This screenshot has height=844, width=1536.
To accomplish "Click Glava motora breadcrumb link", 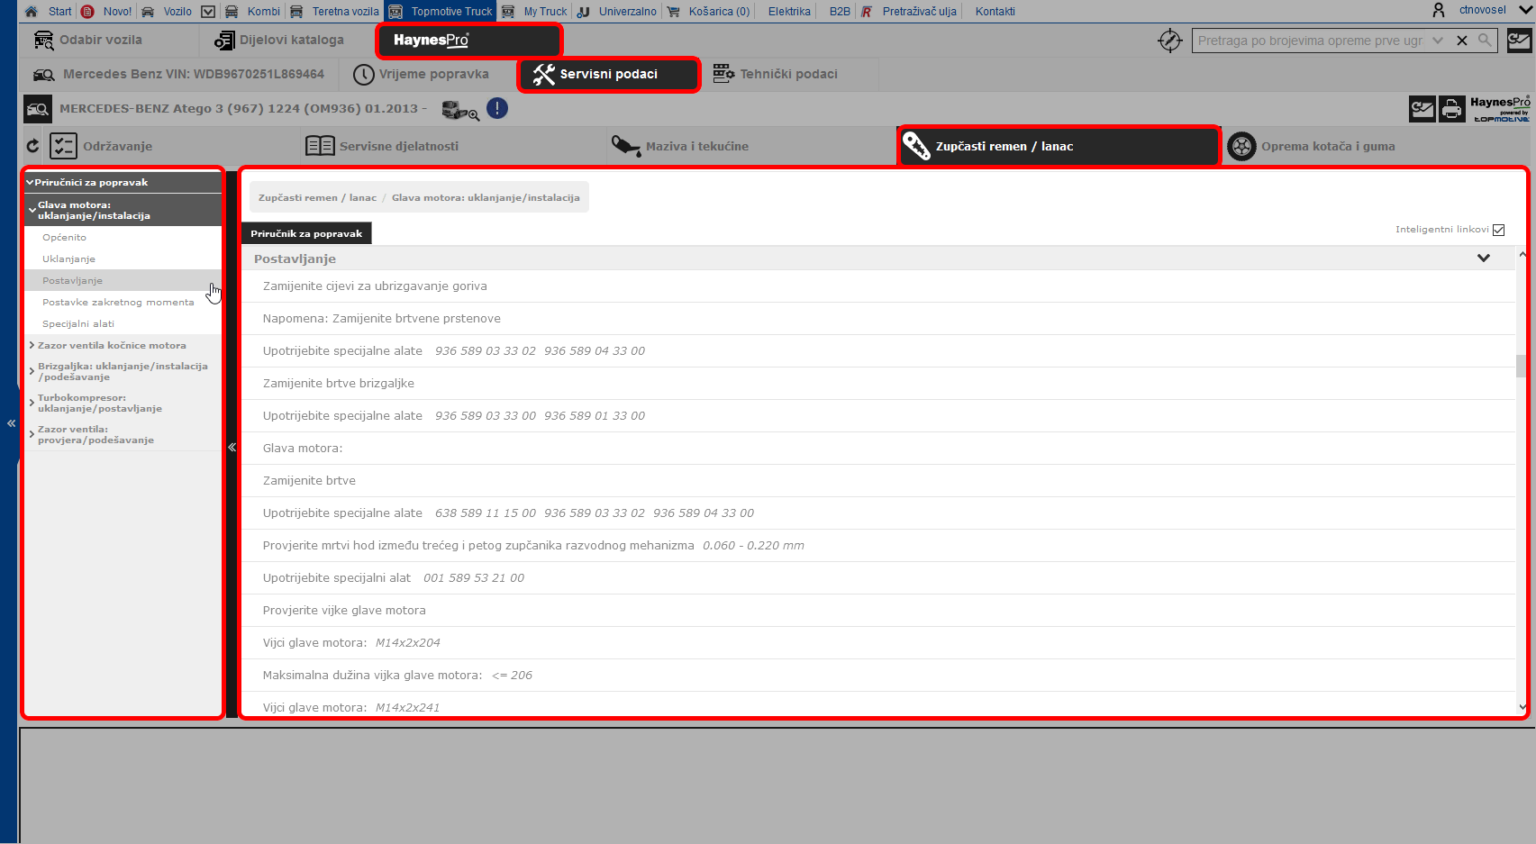I will (x=485, y=198).
